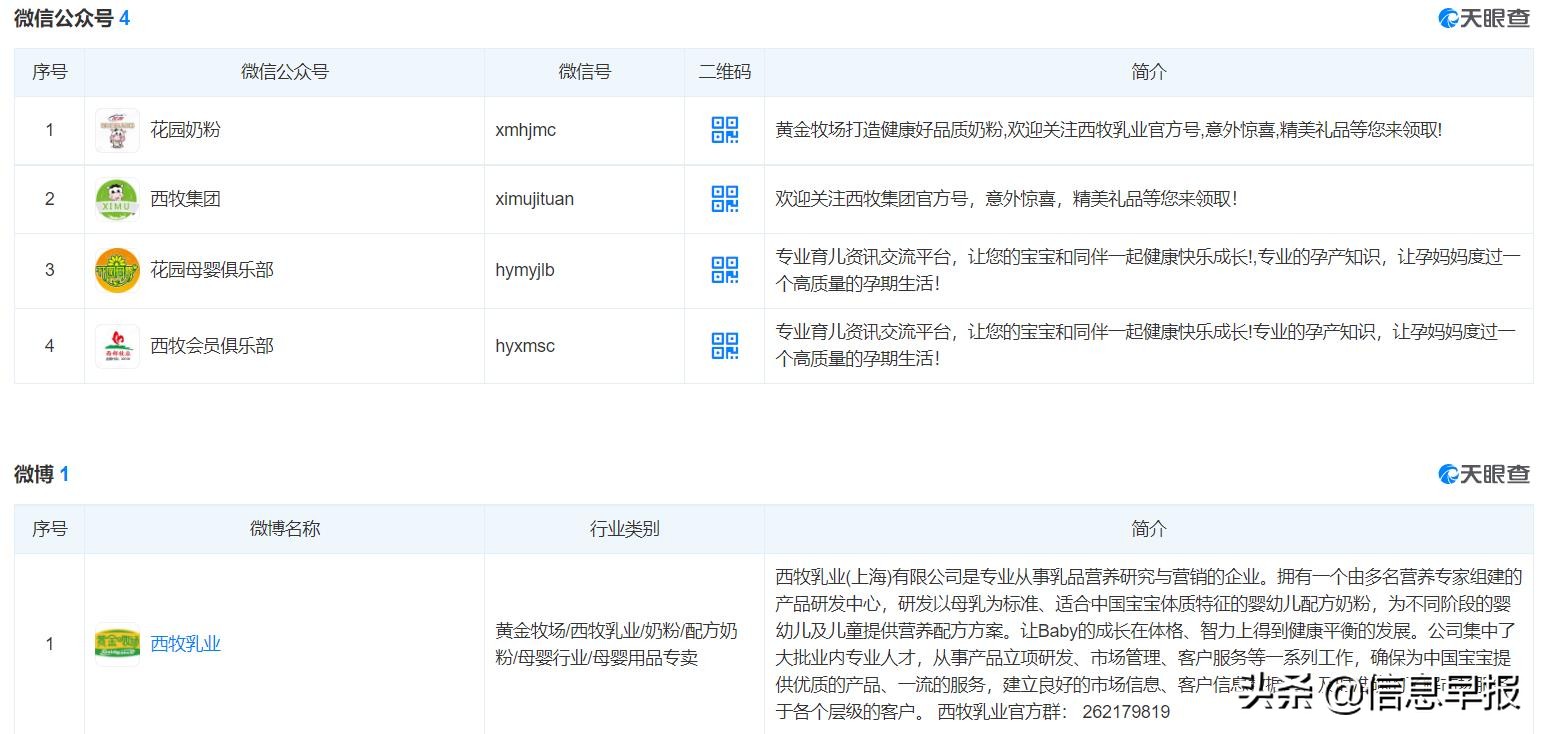This screenshot has height=734, width=1543.
Task: Click the count 4 next to 微信公众号
Action: point(124,18)
